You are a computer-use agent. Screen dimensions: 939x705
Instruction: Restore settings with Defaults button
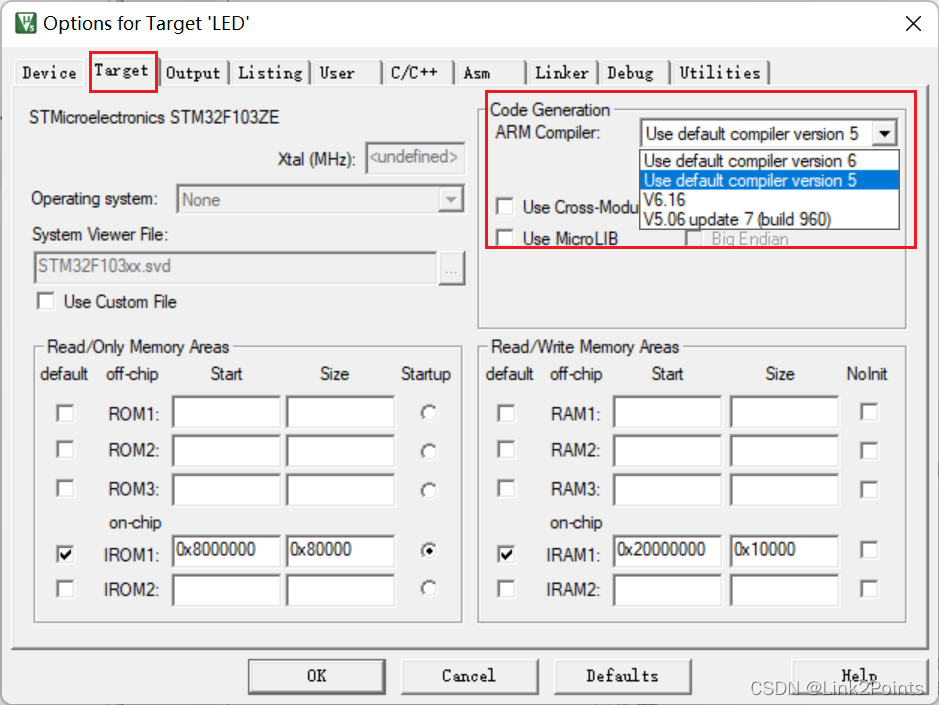[622, 676]
